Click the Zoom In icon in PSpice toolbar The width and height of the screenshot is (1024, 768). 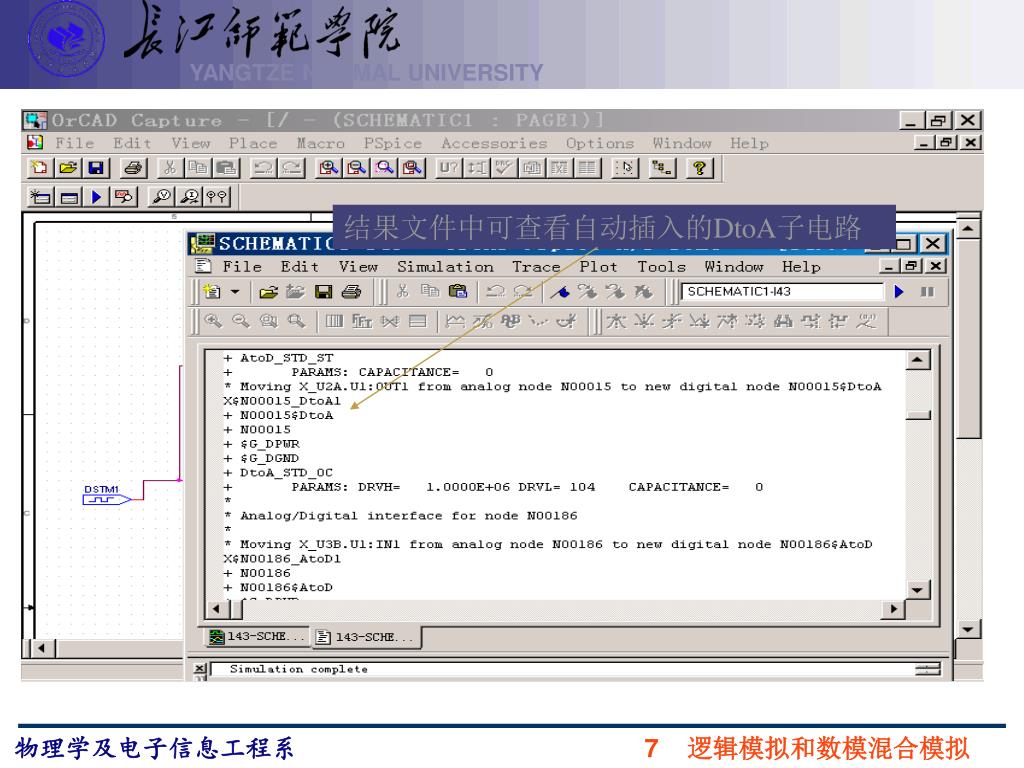pyautogui.click(x=213, y=321)
